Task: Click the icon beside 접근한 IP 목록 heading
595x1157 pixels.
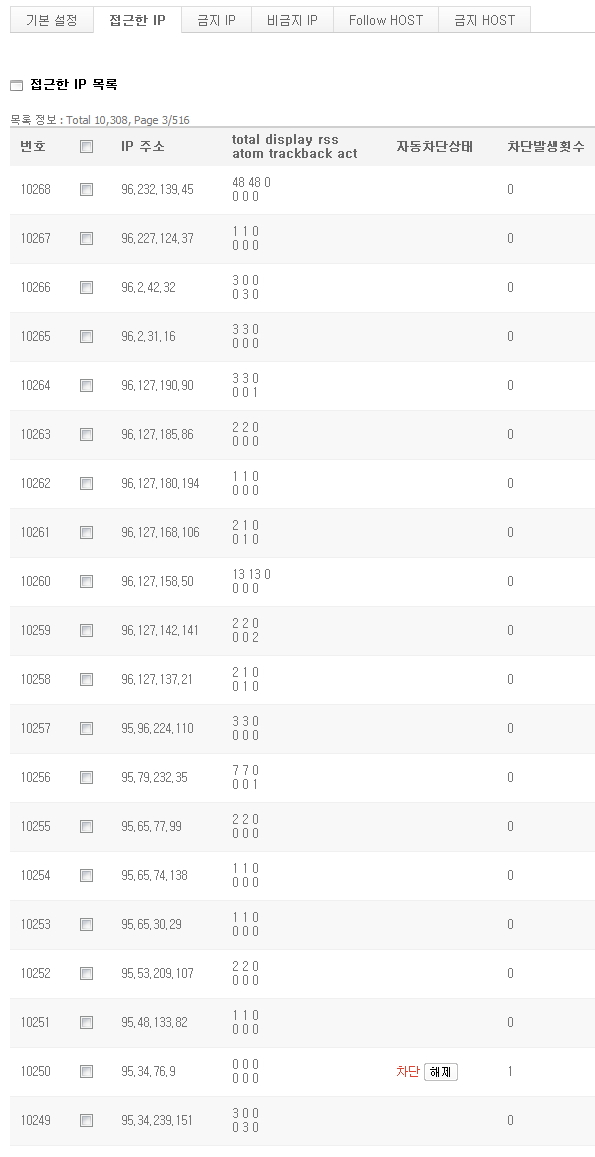Action: [x=16, y=86]
